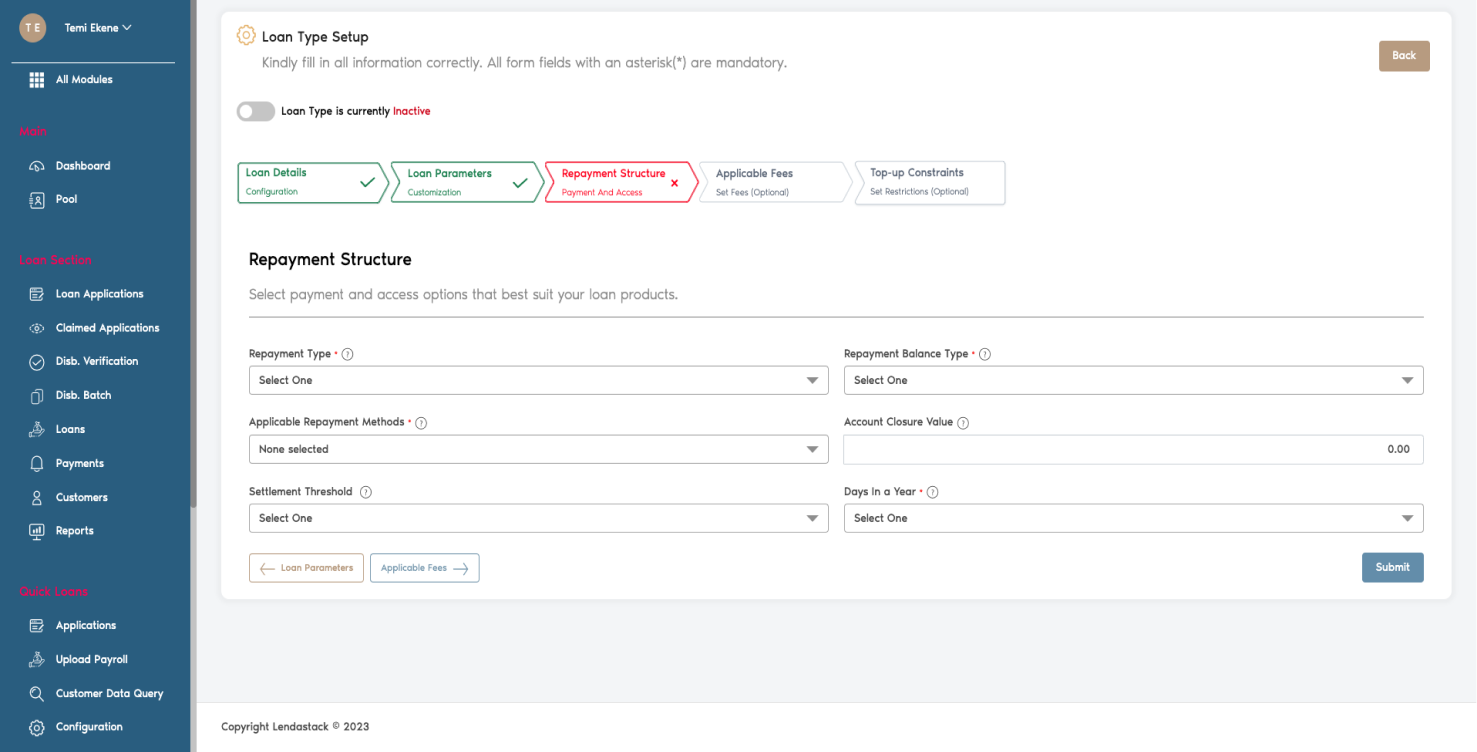Select the Dashboard sidebar icon
Viewport: 1477px width, 752px height.
36,165
